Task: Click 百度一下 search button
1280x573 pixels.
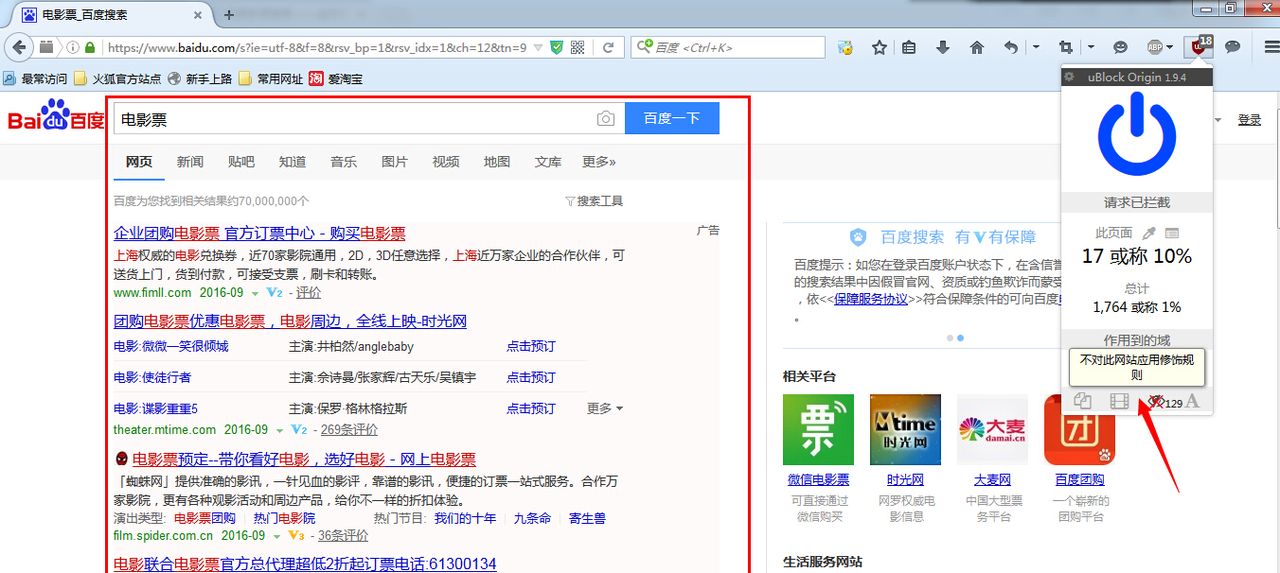Action: [672, 118]
